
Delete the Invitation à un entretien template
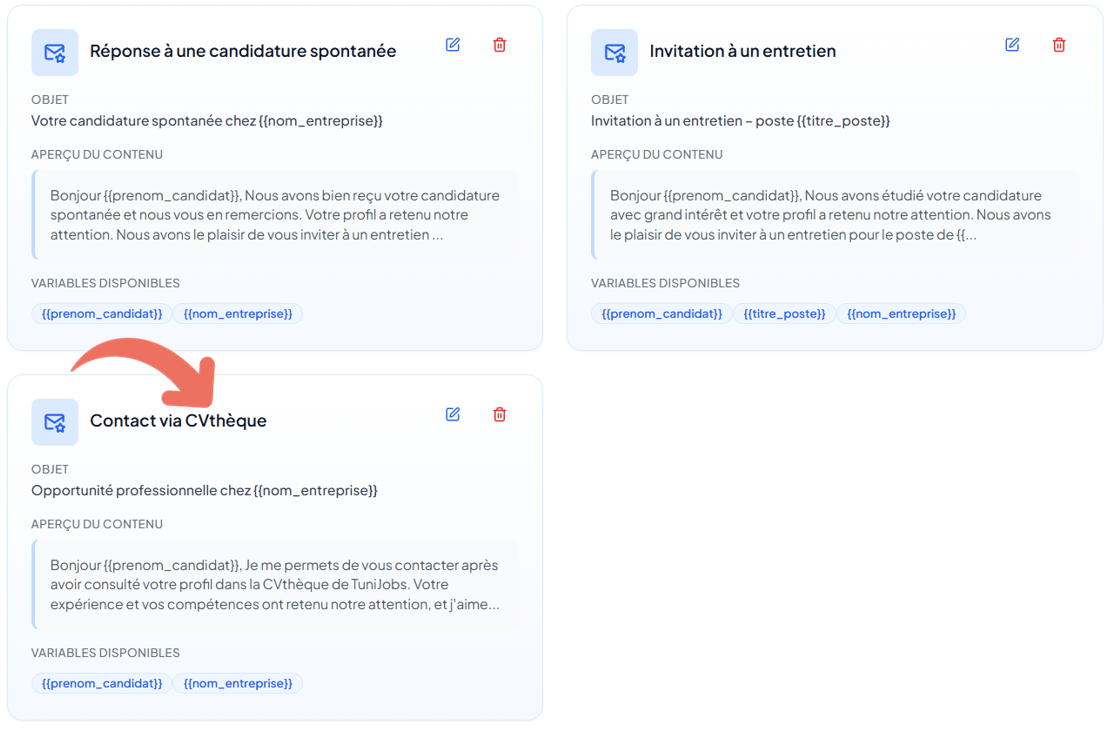pos(1059,45)
